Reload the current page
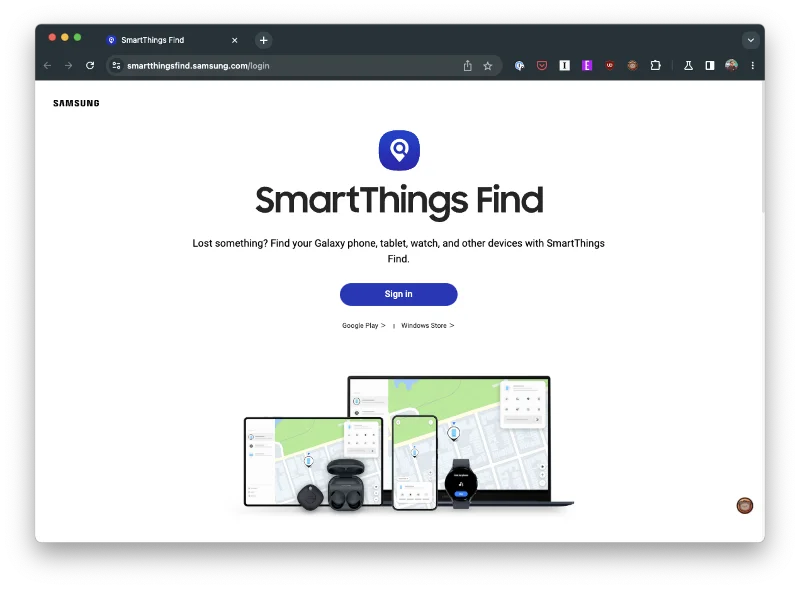 pos(90,66)
